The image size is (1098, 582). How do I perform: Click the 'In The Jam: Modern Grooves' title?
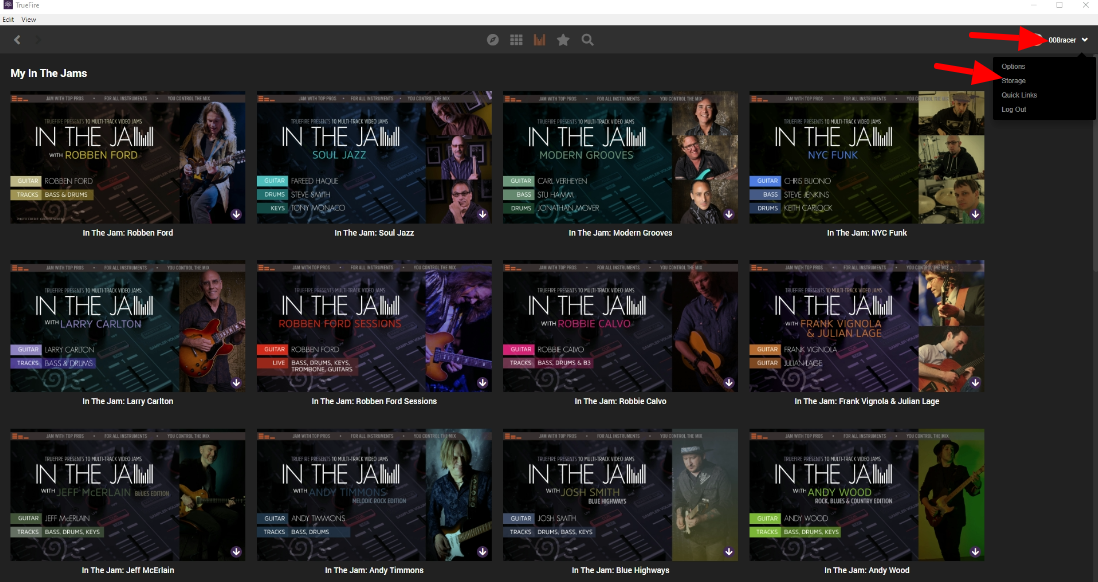click(620, 233)
